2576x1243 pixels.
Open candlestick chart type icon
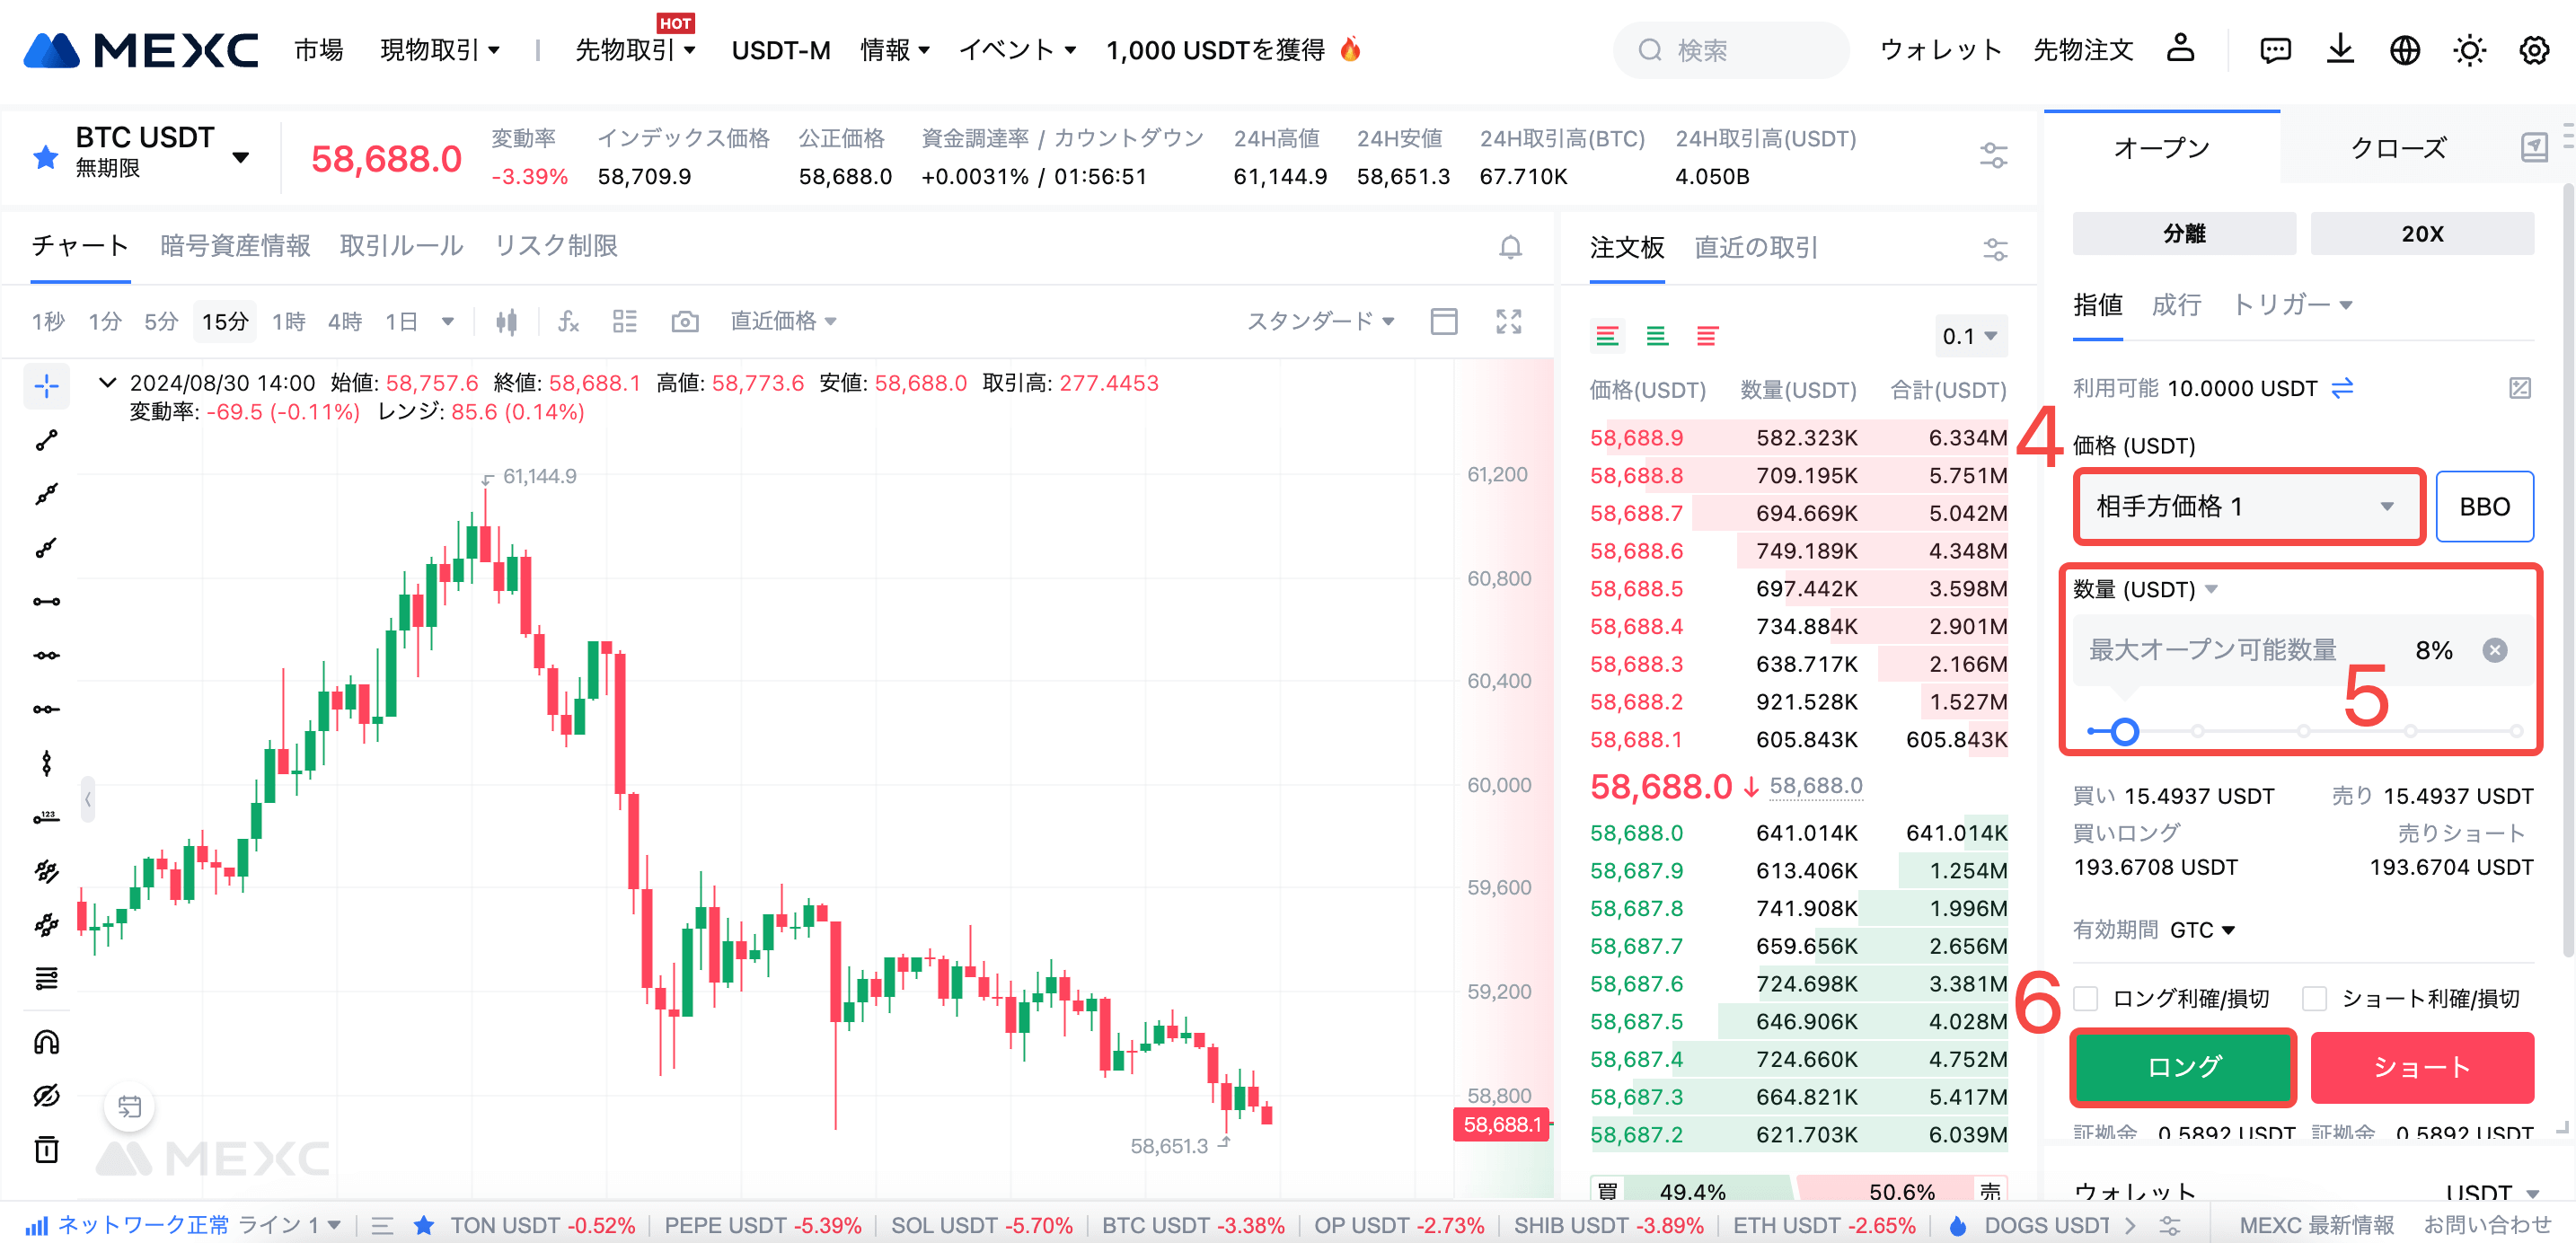(x=507, y=321)
